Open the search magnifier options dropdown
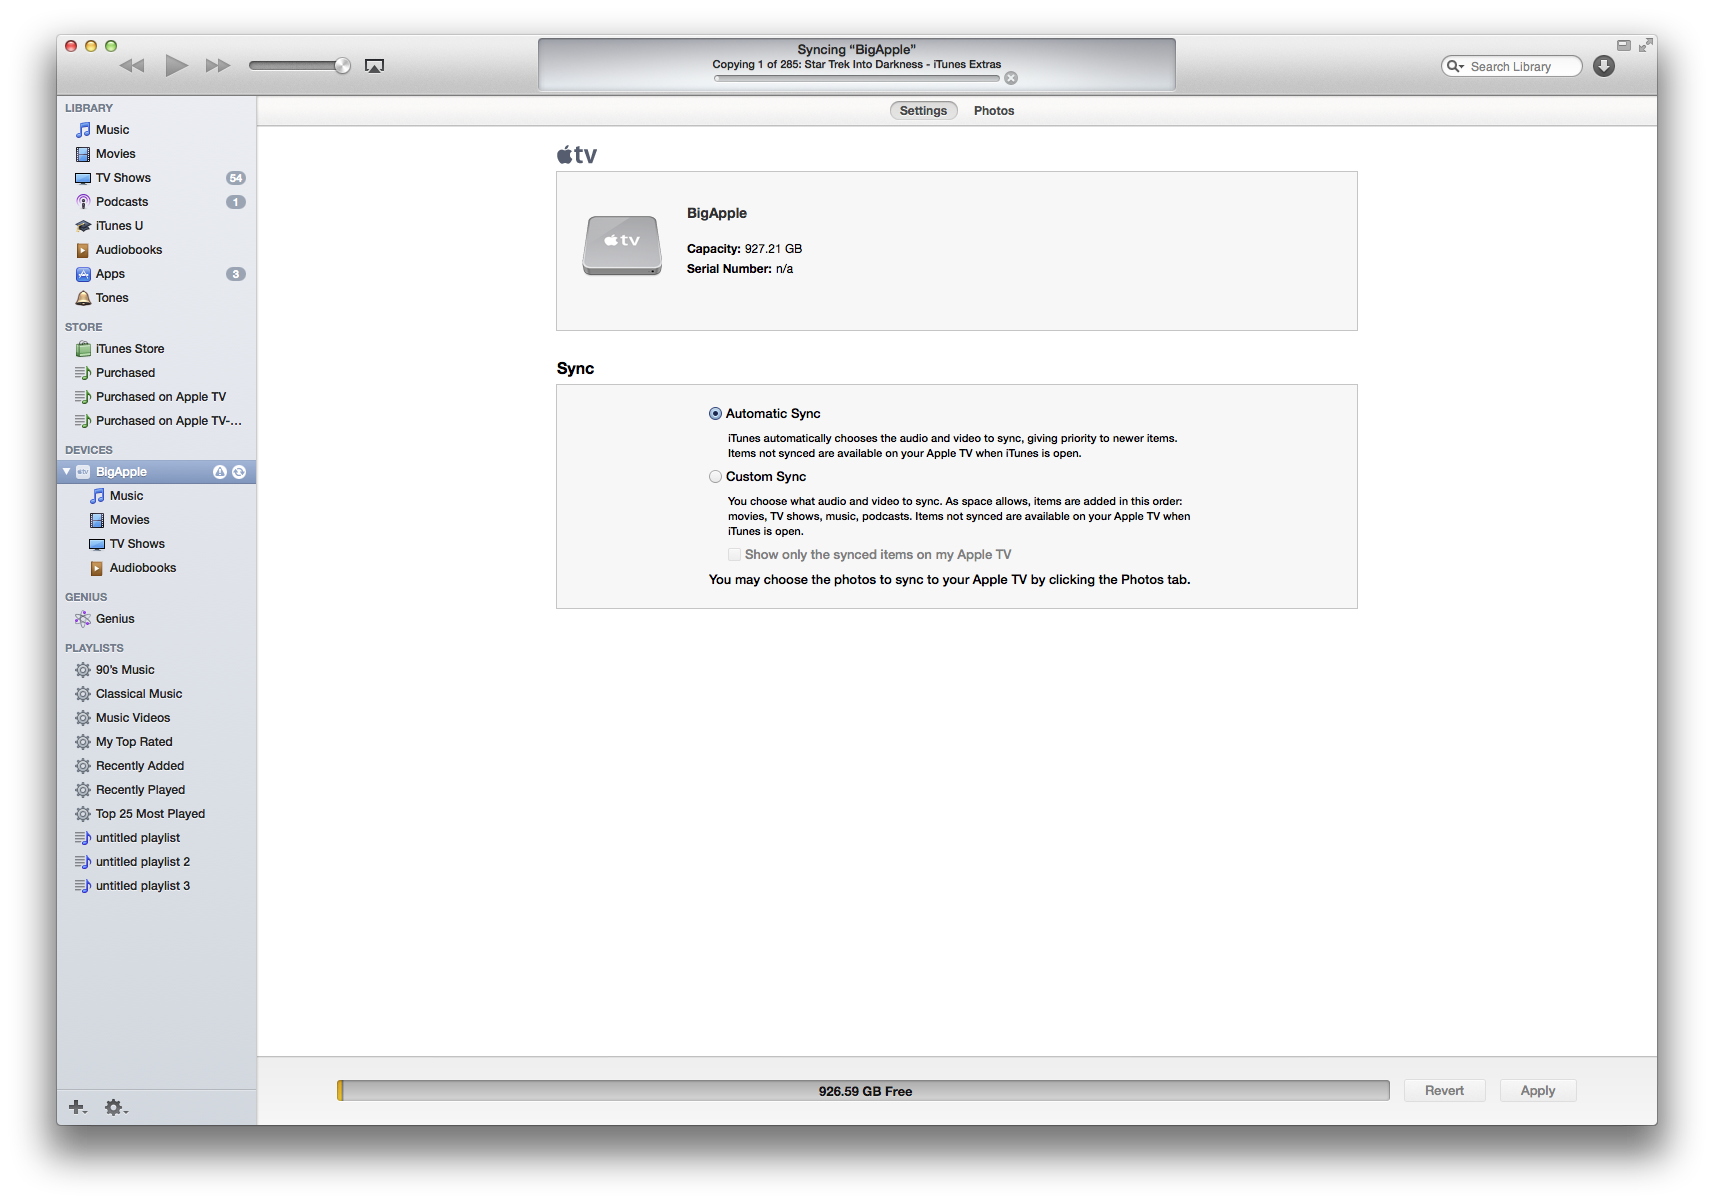1714x1204 pixels. pyautogui.click(x=1455, y=66)
